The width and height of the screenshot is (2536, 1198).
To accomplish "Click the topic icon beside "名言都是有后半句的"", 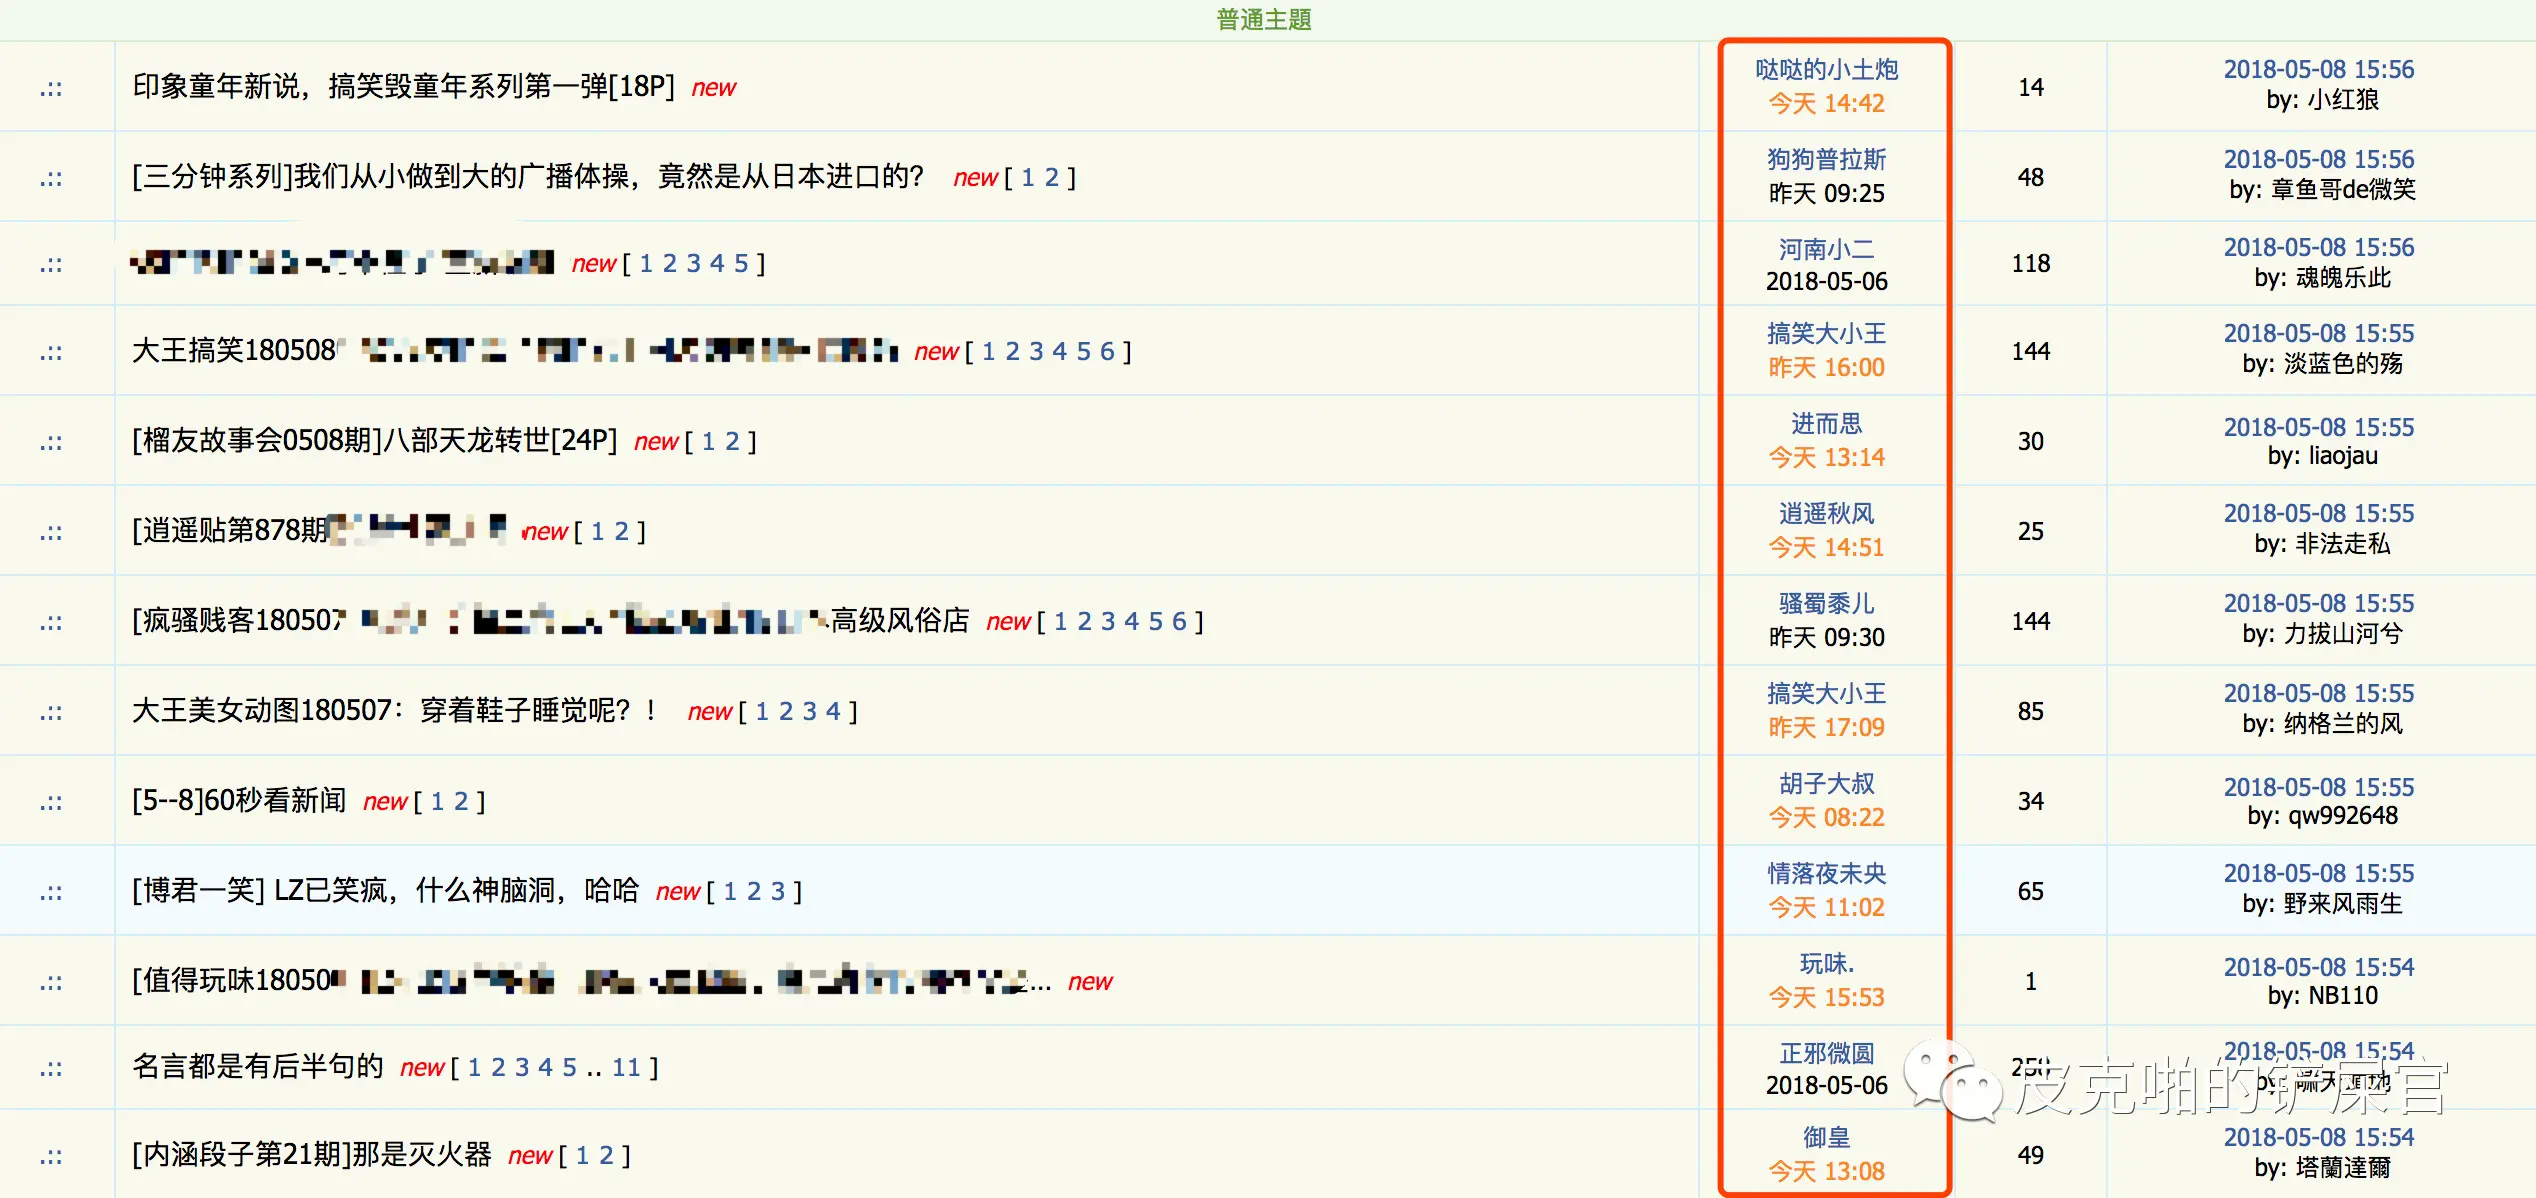I will tap(50, 1066).
